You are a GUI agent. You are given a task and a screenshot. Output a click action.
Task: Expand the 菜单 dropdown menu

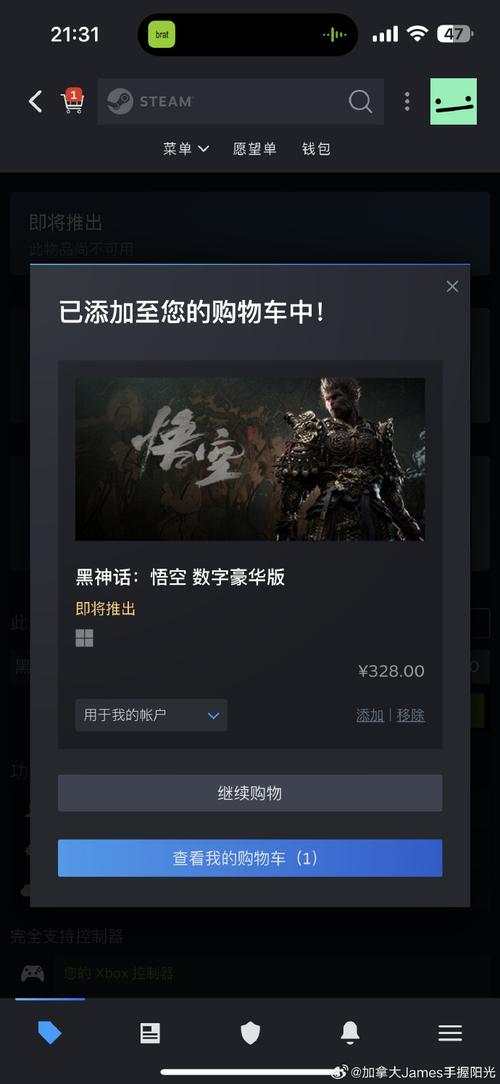[186, 149]
